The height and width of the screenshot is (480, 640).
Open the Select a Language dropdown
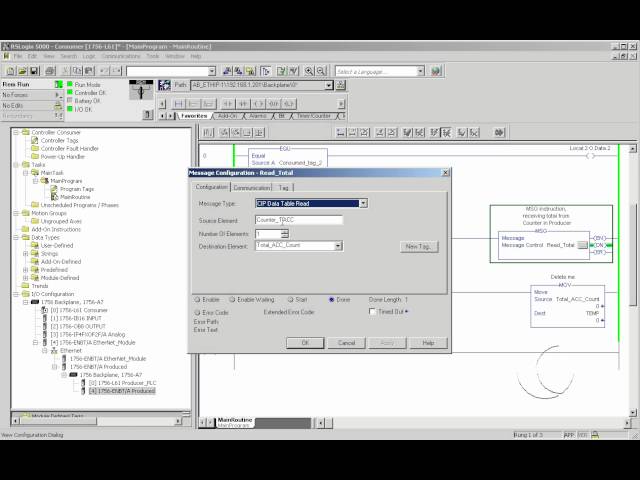(x=420, y=71)
